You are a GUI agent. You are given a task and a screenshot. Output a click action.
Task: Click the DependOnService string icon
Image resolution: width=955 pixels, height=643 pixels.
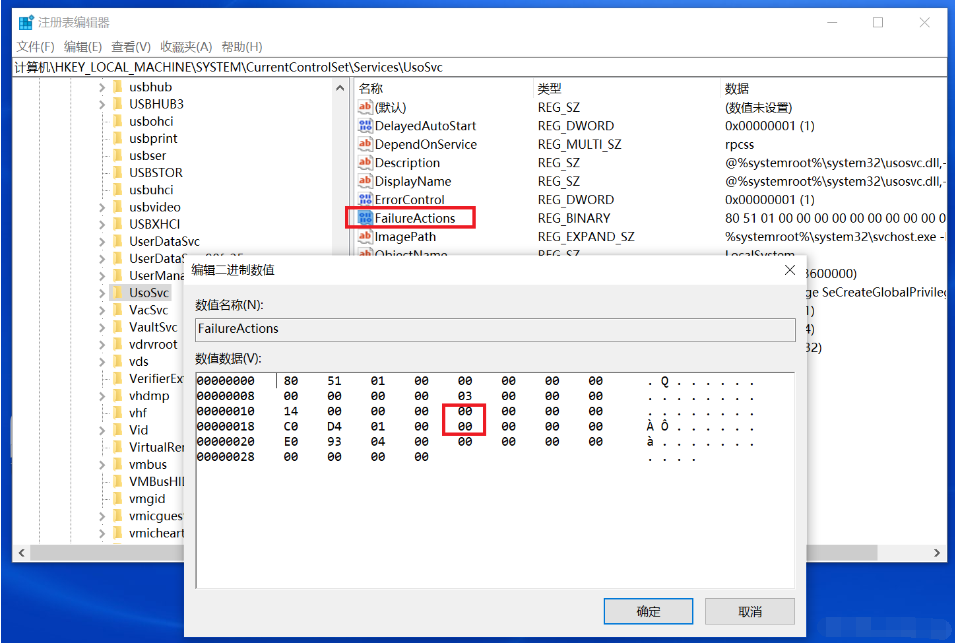point(365,144)
